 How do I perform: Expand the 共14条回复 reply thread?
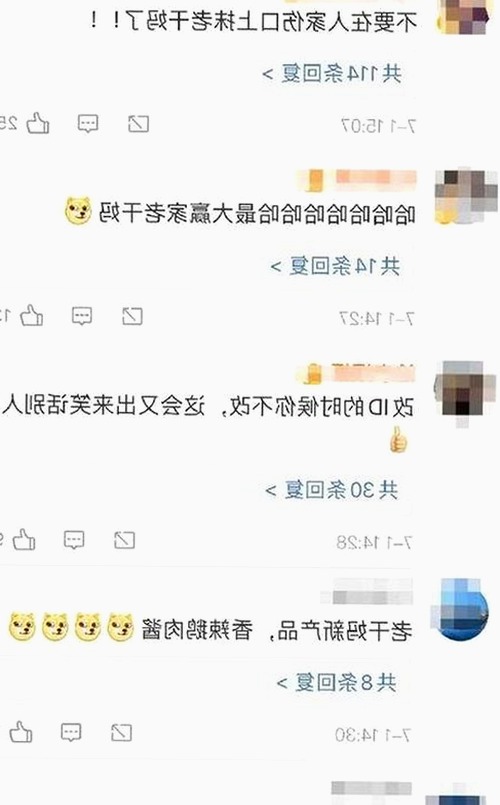click(x=335, y=266)
